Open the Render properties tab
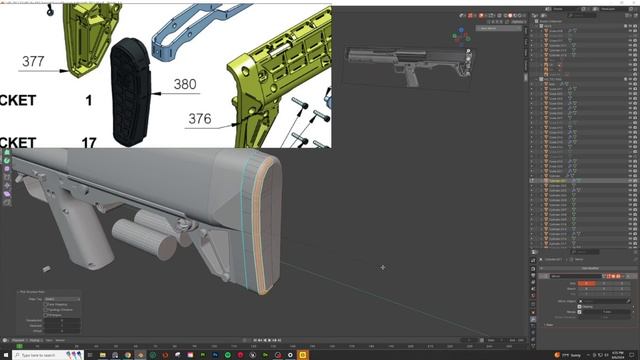Screen dimensions: 640x360 [x=533, y=269]
